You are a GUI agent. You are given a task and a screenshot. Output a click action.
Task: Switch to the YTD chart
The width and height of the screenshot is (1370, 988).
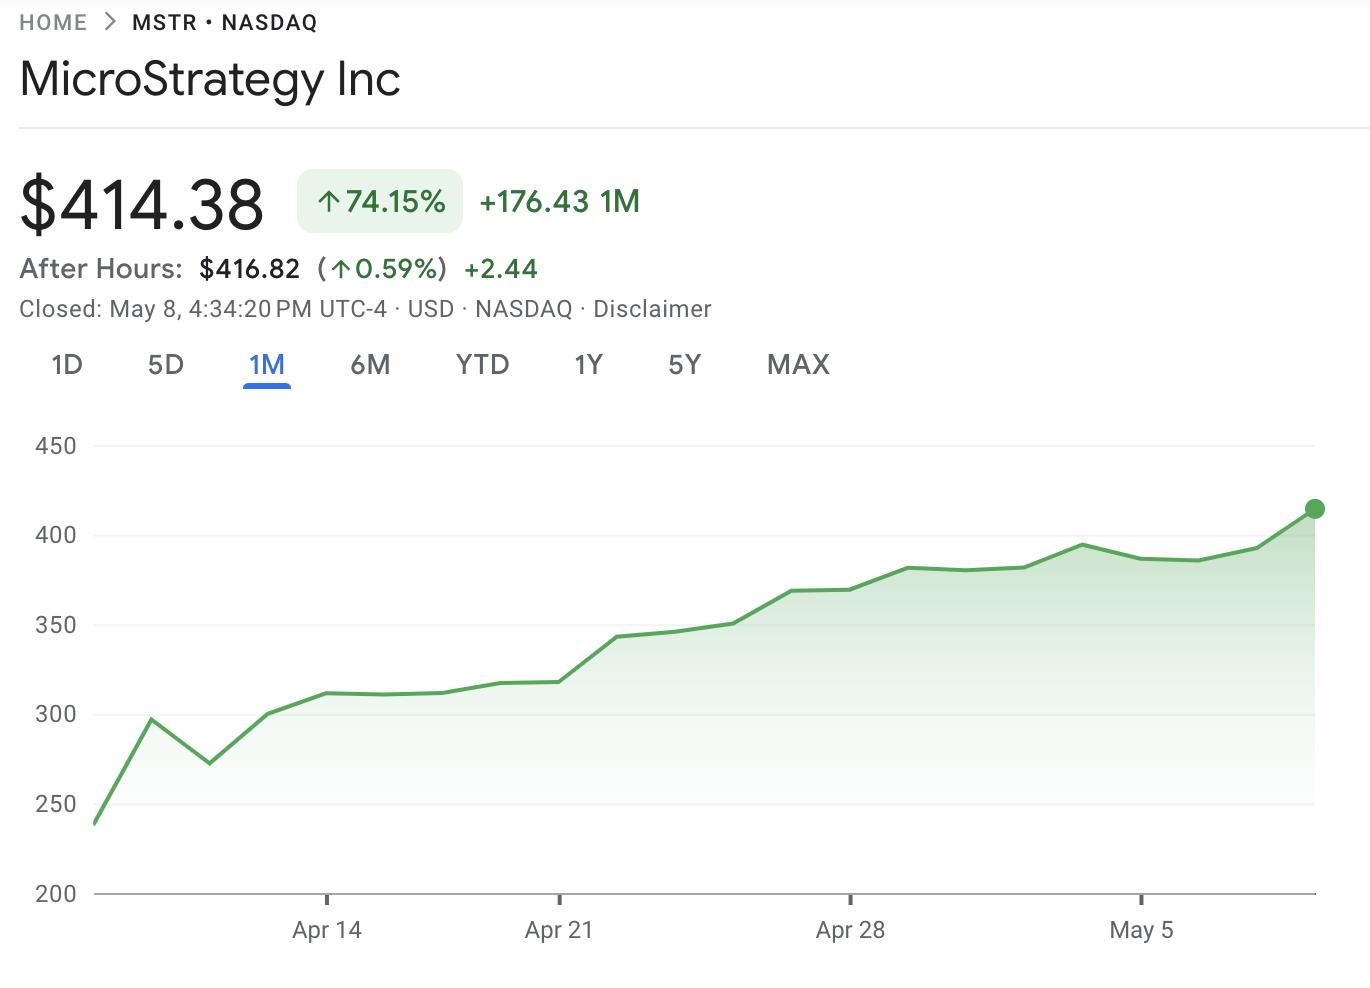(483, 365)
